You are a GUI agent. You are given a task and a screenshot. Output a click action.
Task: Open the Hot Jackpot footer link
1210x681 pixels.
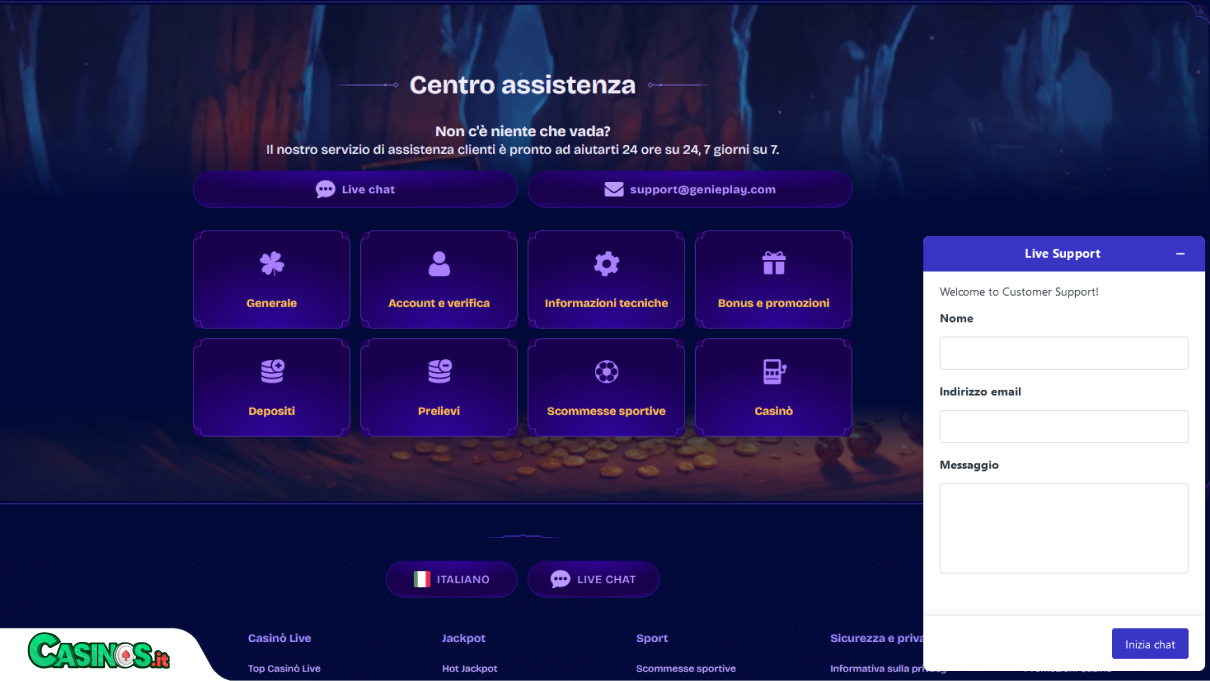pyautogui.click(x=469, y=668)
